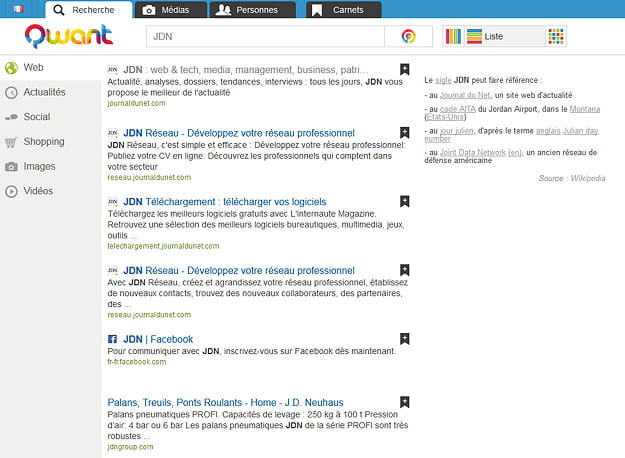Open 'JDN Téléchargement' result link
Image resolution: width=625 pixels, height=458 pixels.
[224, 202]
